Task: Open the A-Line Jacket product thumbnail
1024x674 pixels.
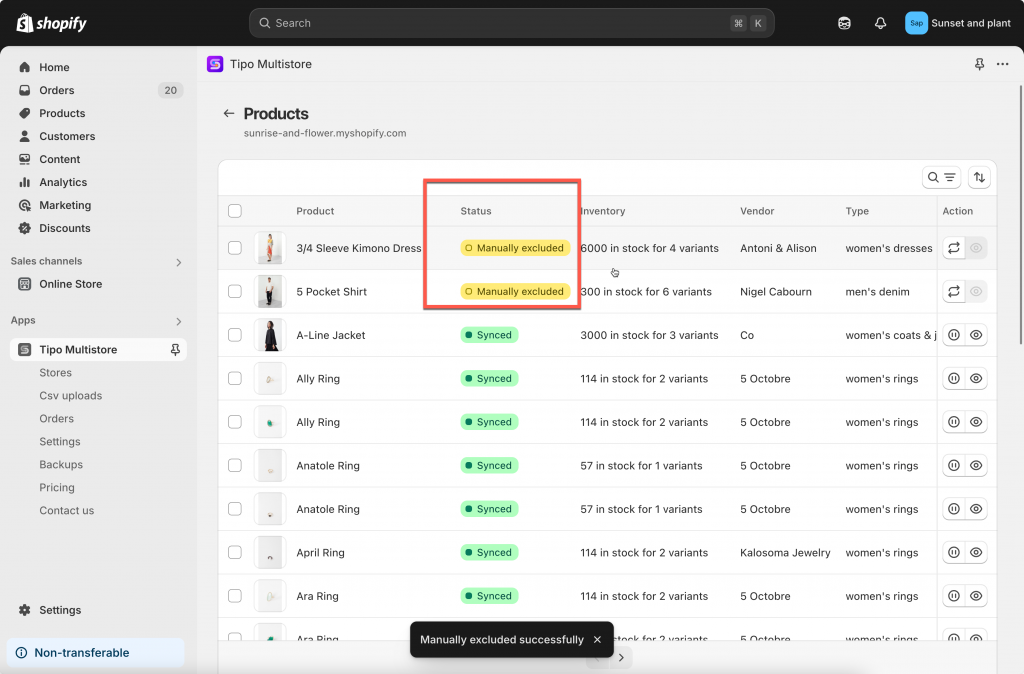Action: (270, 335)
